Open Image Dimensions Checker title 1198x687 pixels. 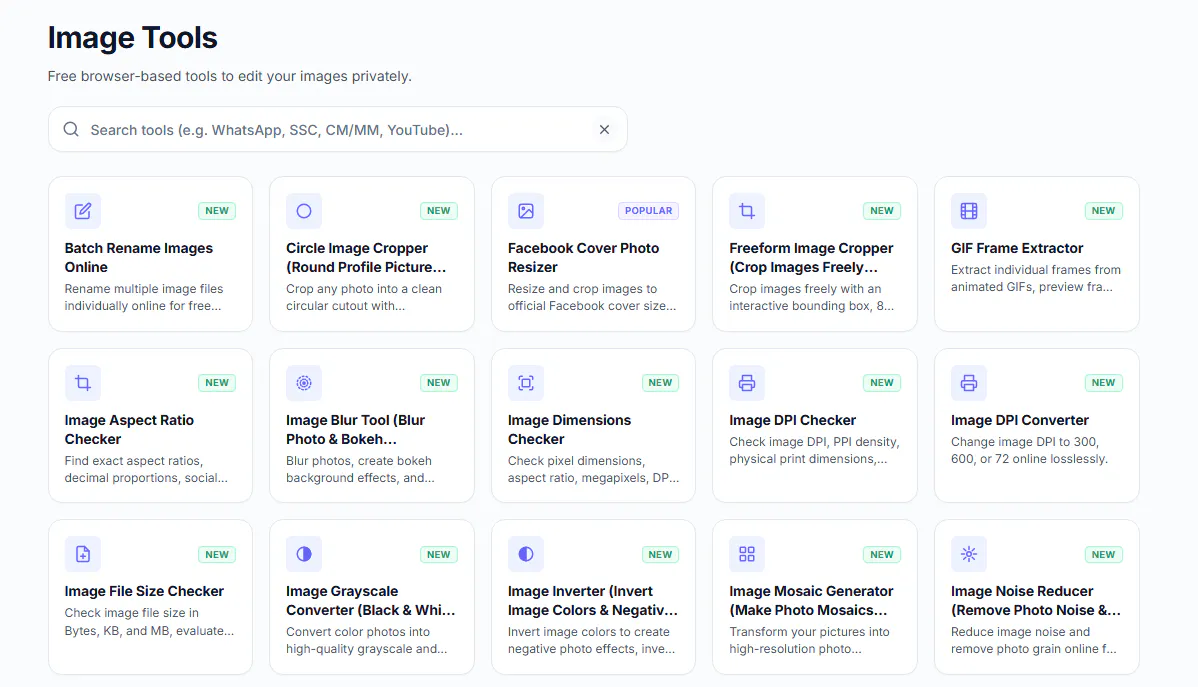569,429
